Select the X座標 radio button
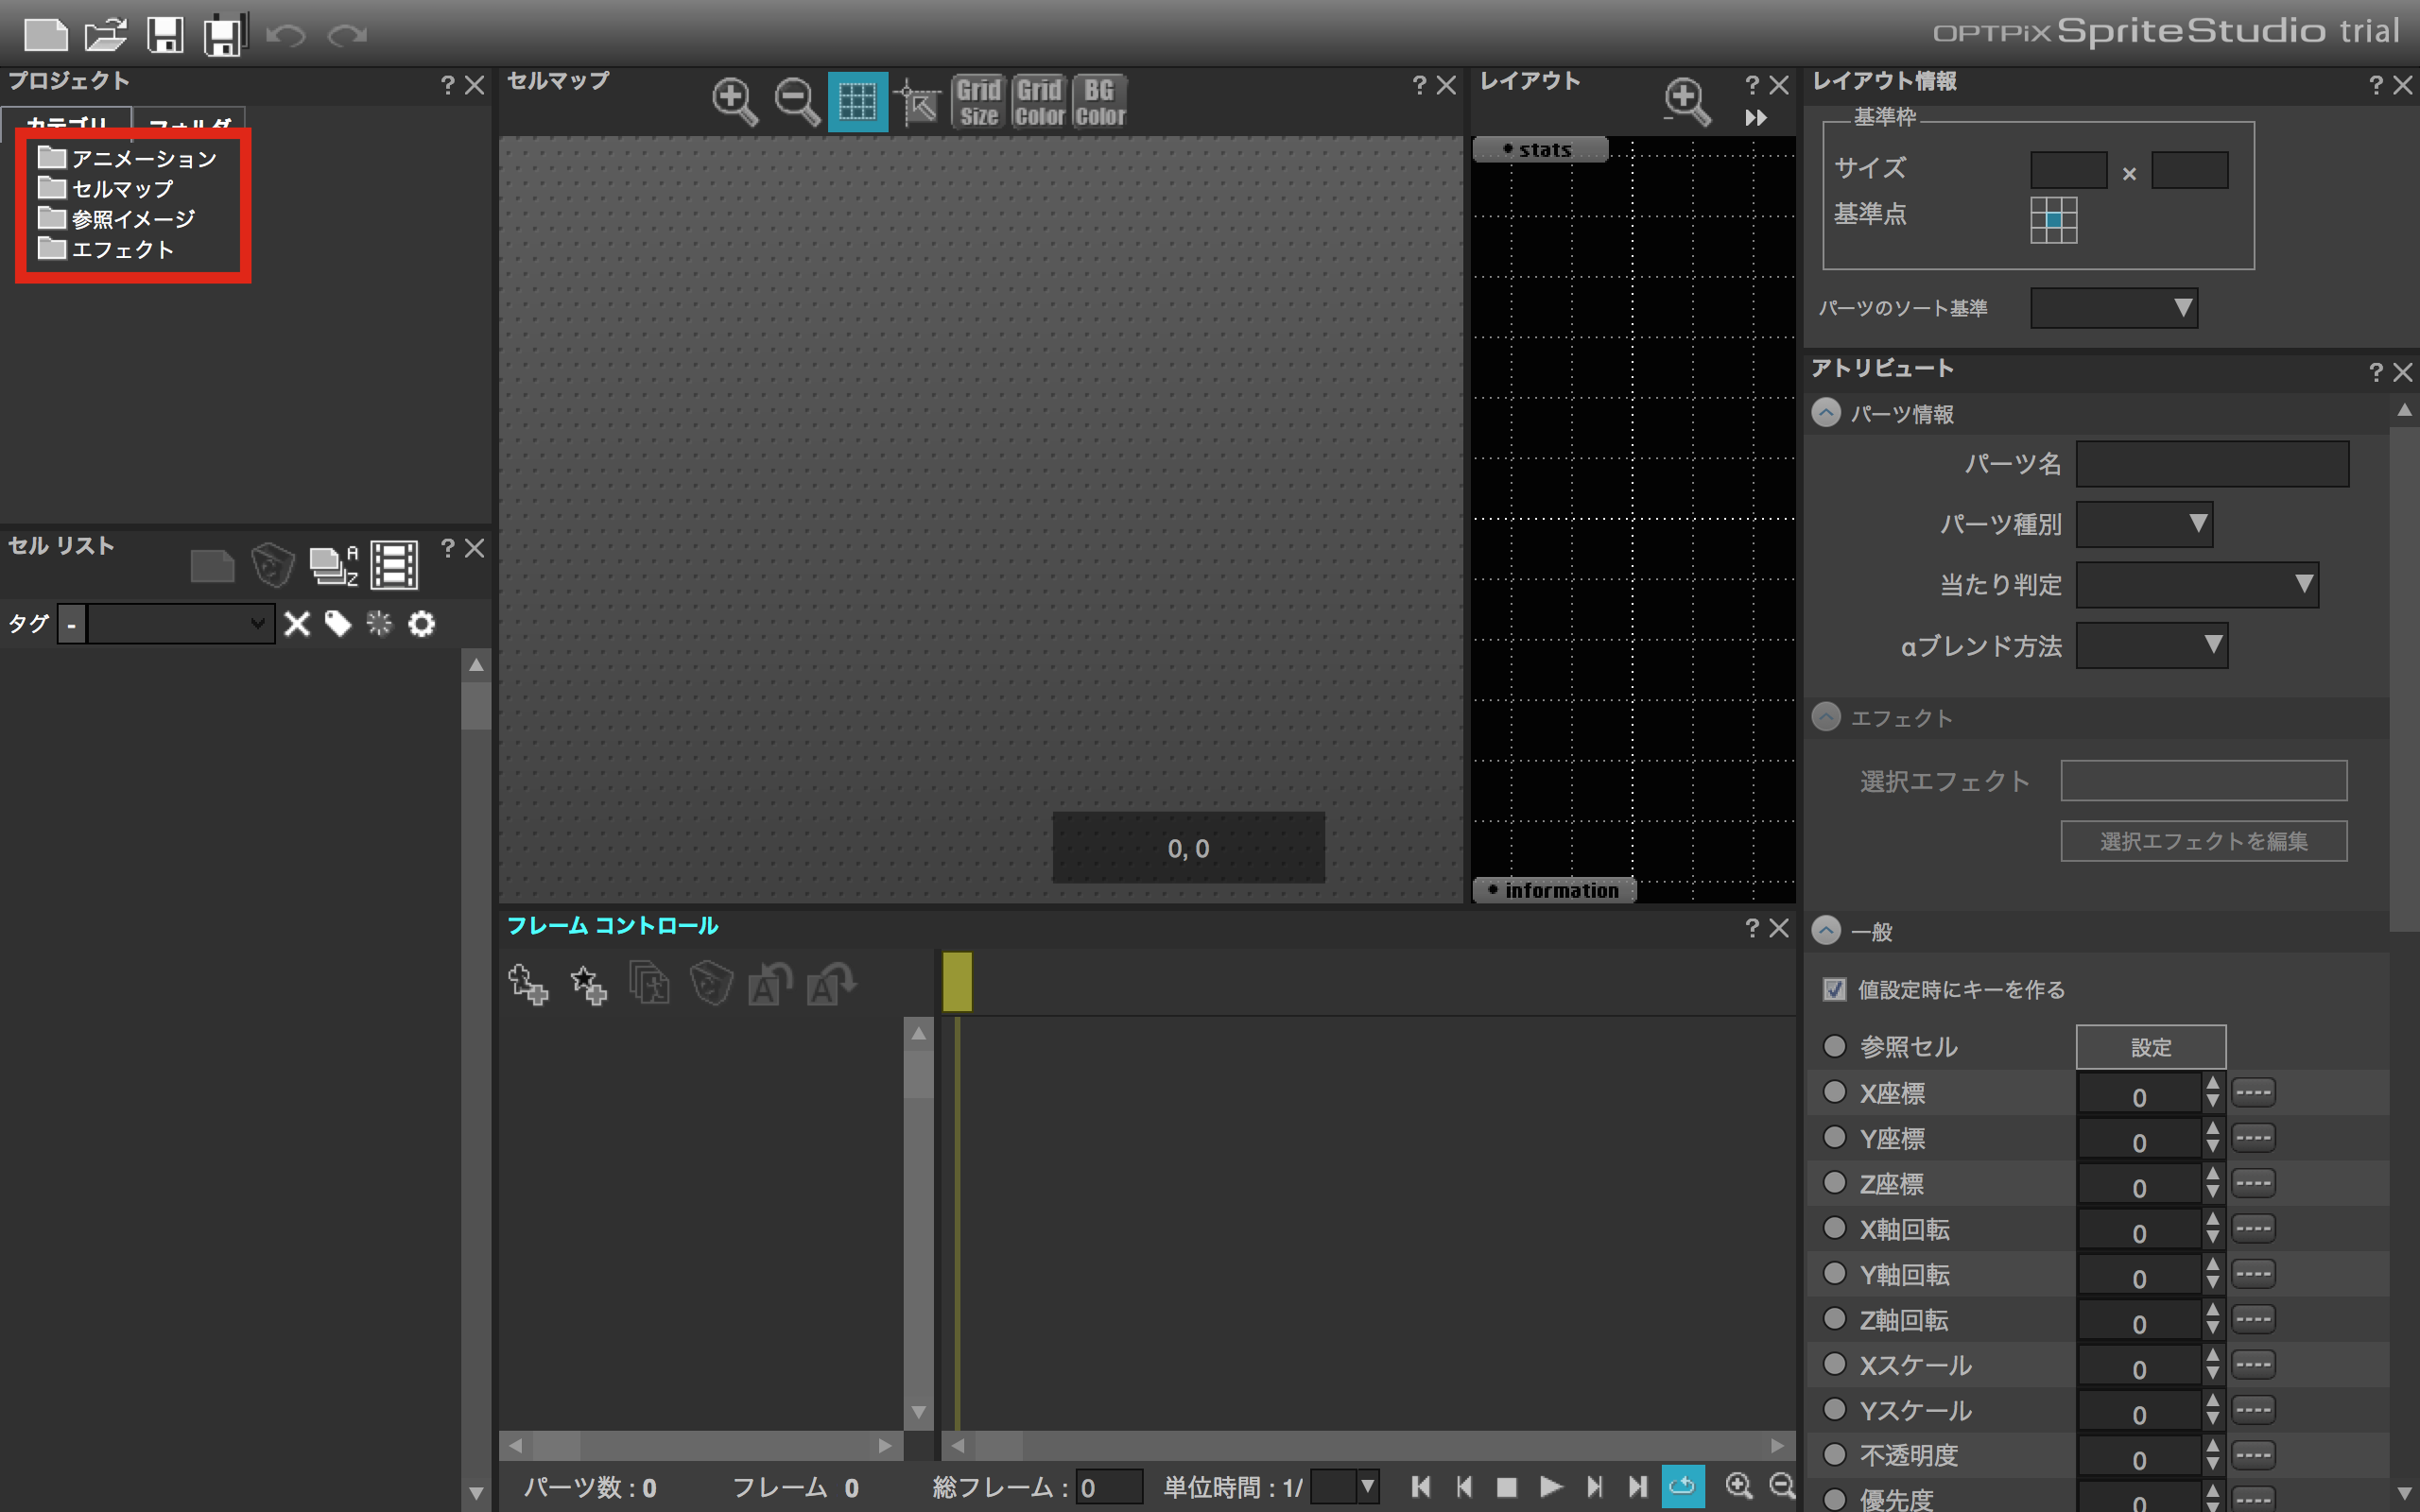2420x1512 pixels. (1834, 1092)
